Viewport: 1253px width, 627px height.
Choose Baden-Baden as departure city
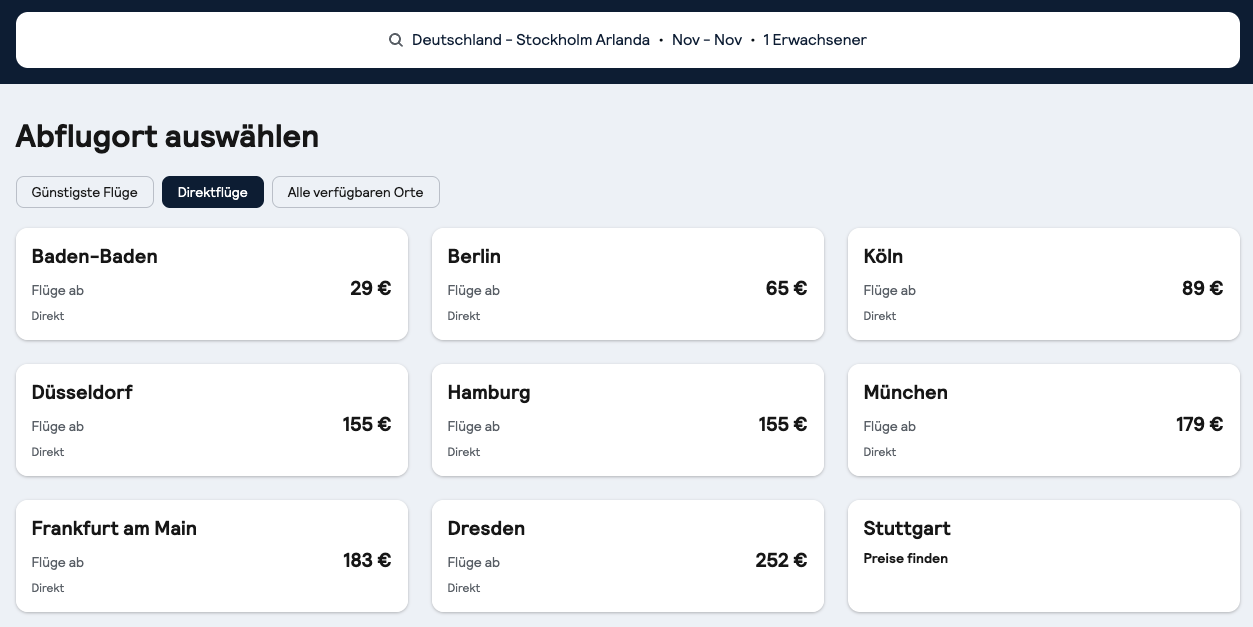pos(212,284)
